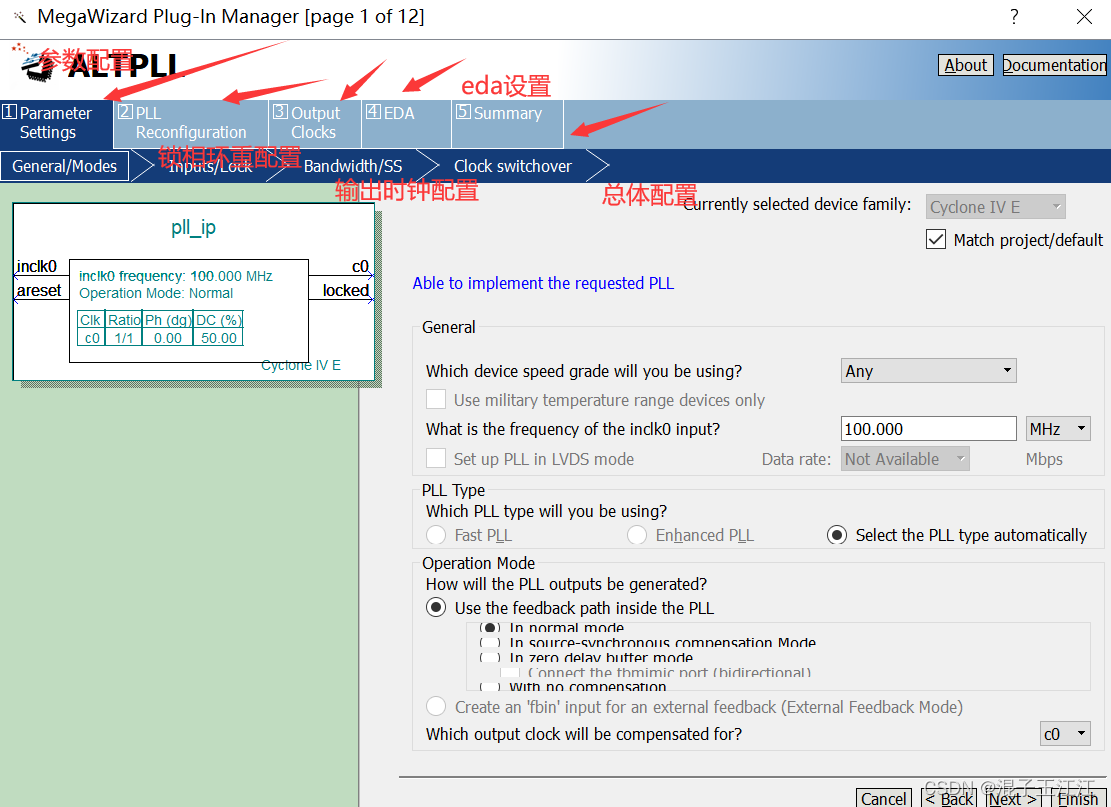Click the inclk0 frequency input field
Image resolution: width=1111 pixels, height=807 pixels.
928,429
